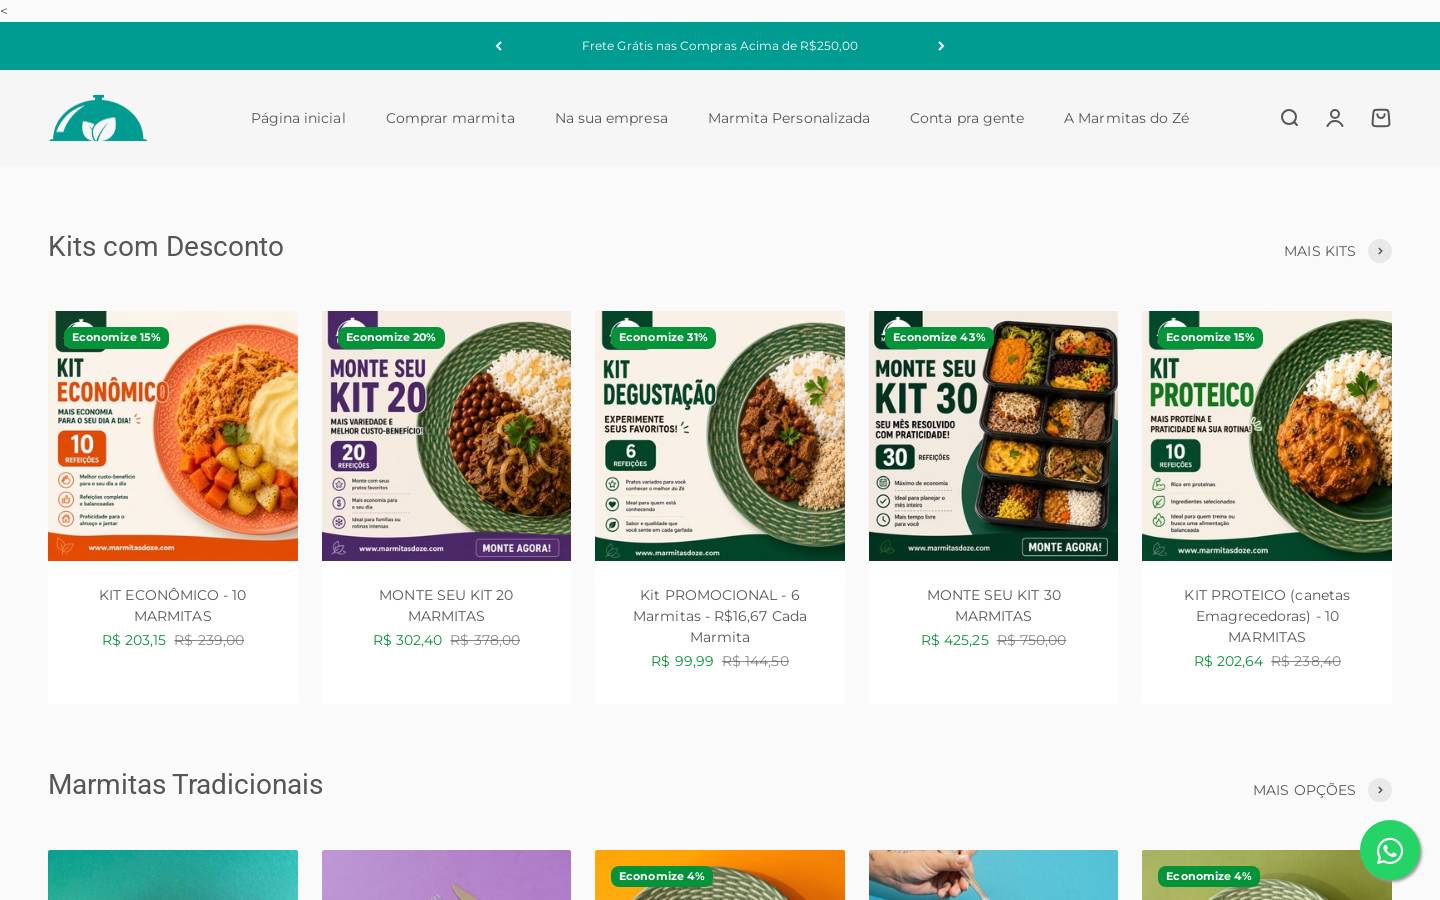1440x900 pixels.
Task: Open the user account icon
Action: tap(1335, 118)
